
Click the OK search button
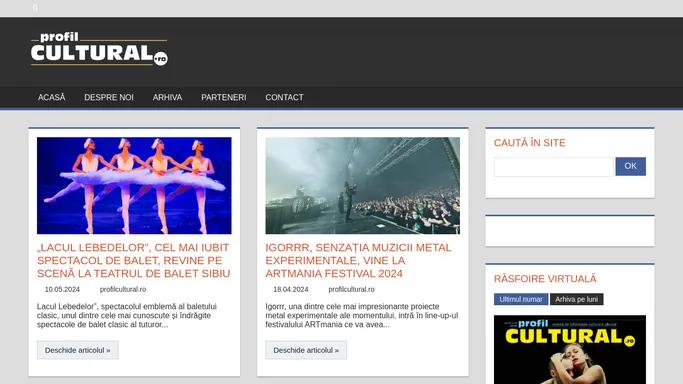click(x=630, y=166)
